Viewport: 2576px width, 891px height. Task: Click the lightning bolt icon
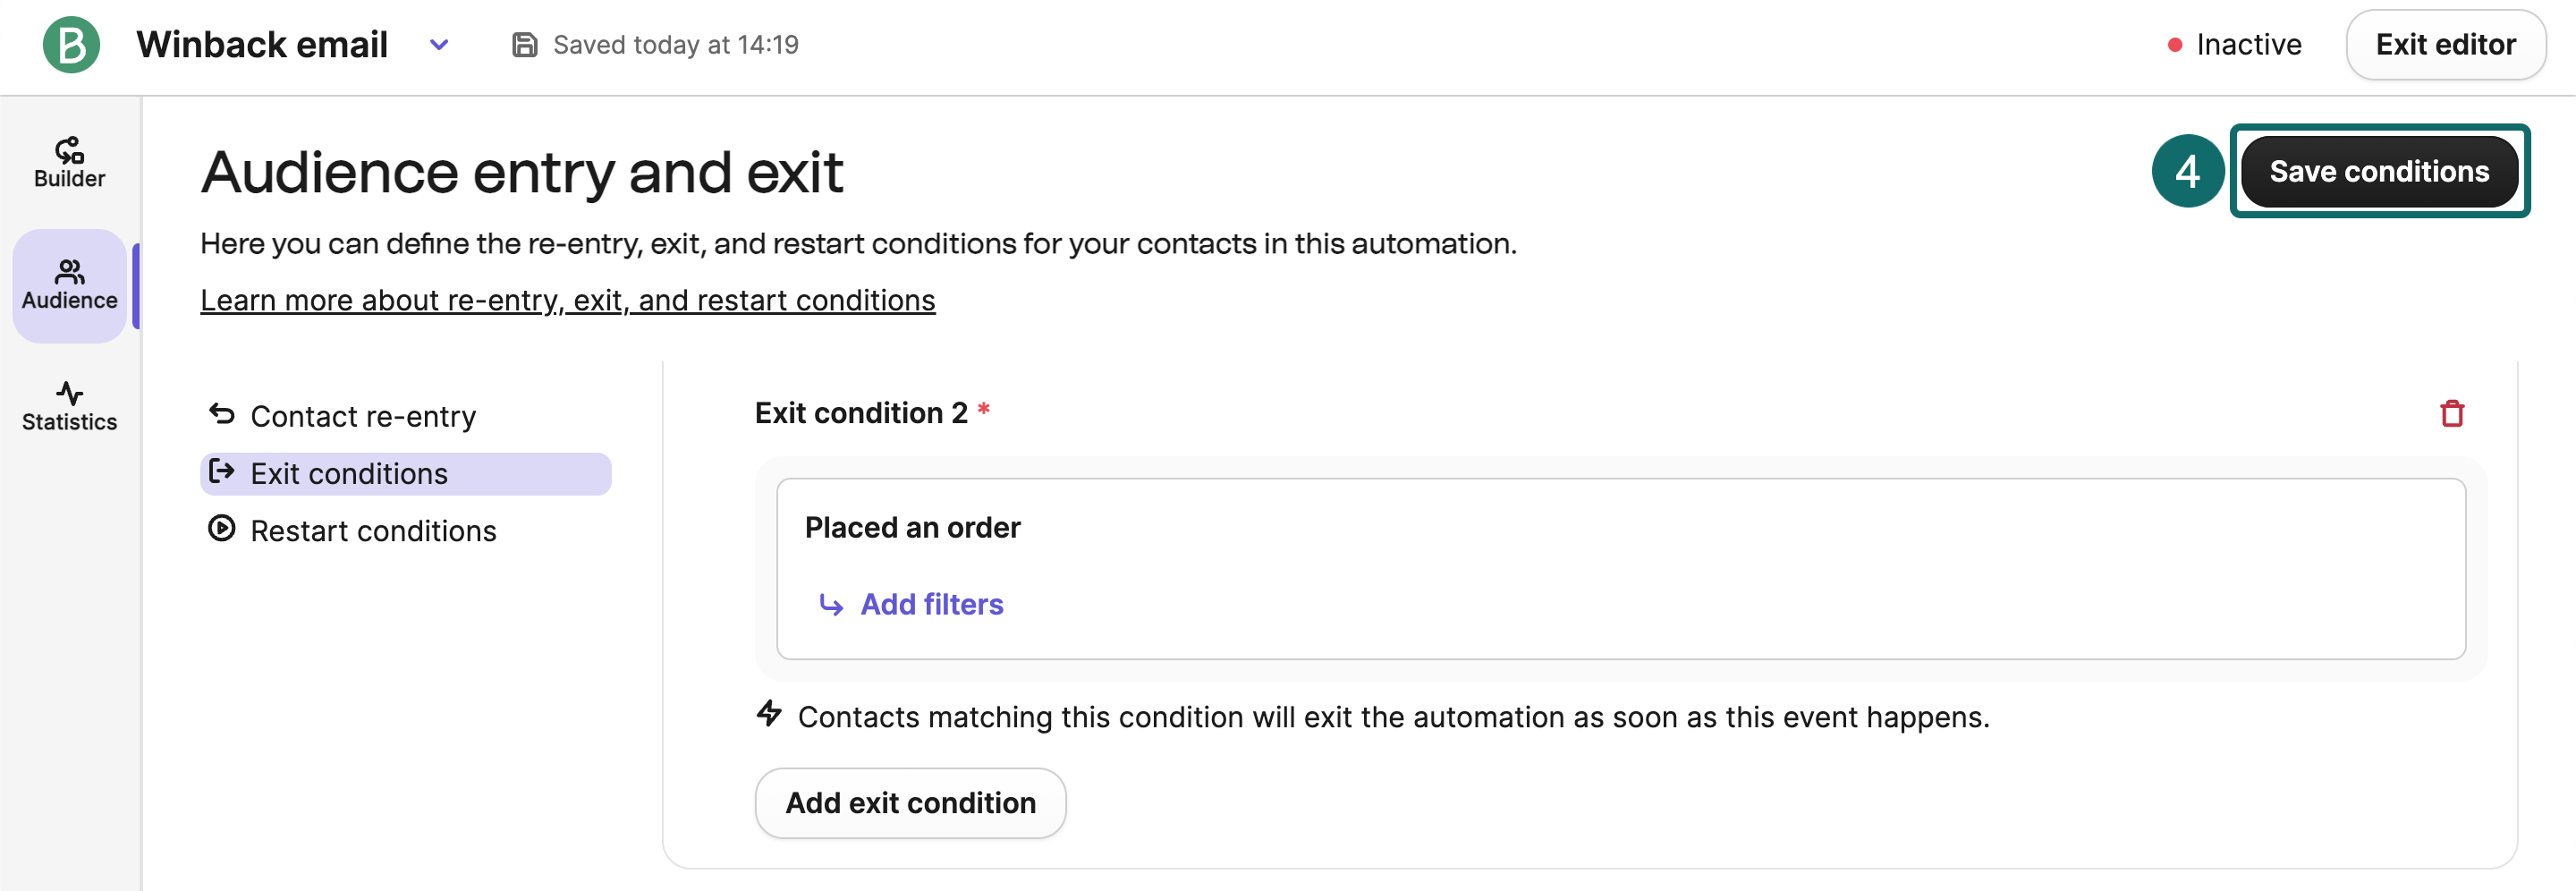coord(769,714)
